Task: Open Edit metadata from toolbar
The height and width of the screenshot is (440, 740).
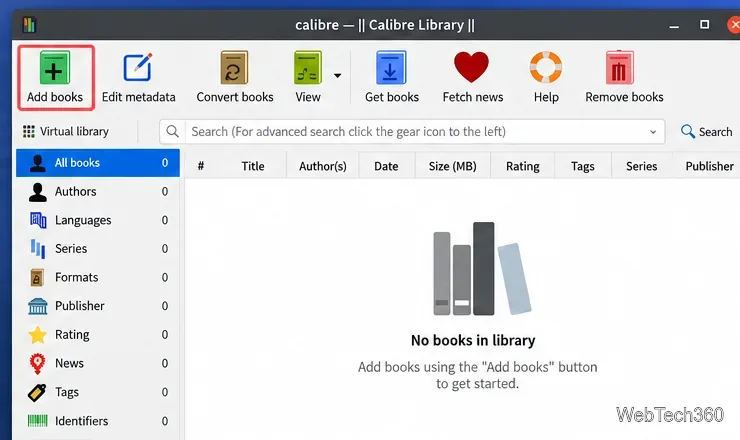Action: point(138,78)
